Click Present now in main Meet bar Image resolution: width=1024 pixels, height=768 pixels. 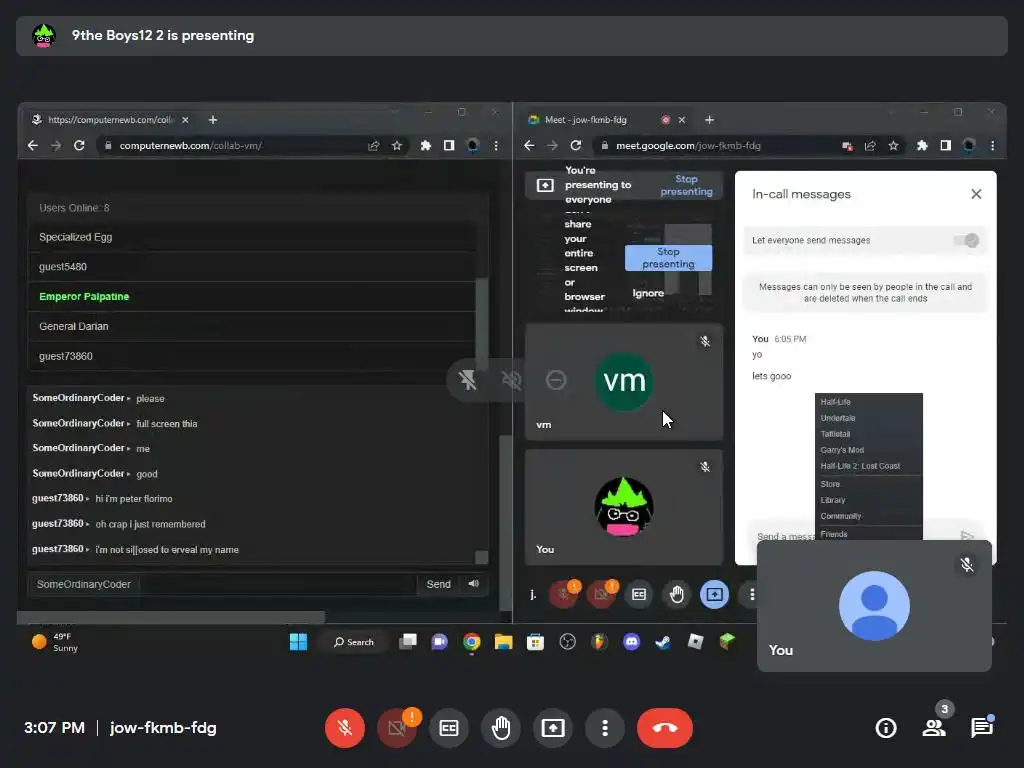(x=553, y=728)
